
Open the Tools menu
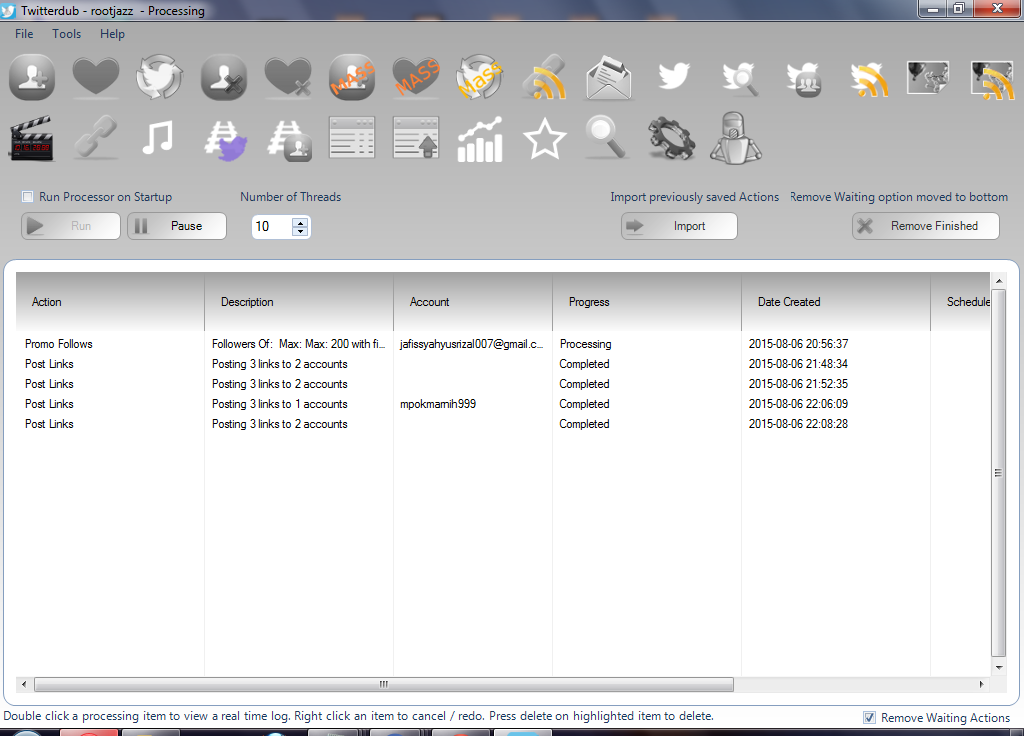click(x=67, y=34)
